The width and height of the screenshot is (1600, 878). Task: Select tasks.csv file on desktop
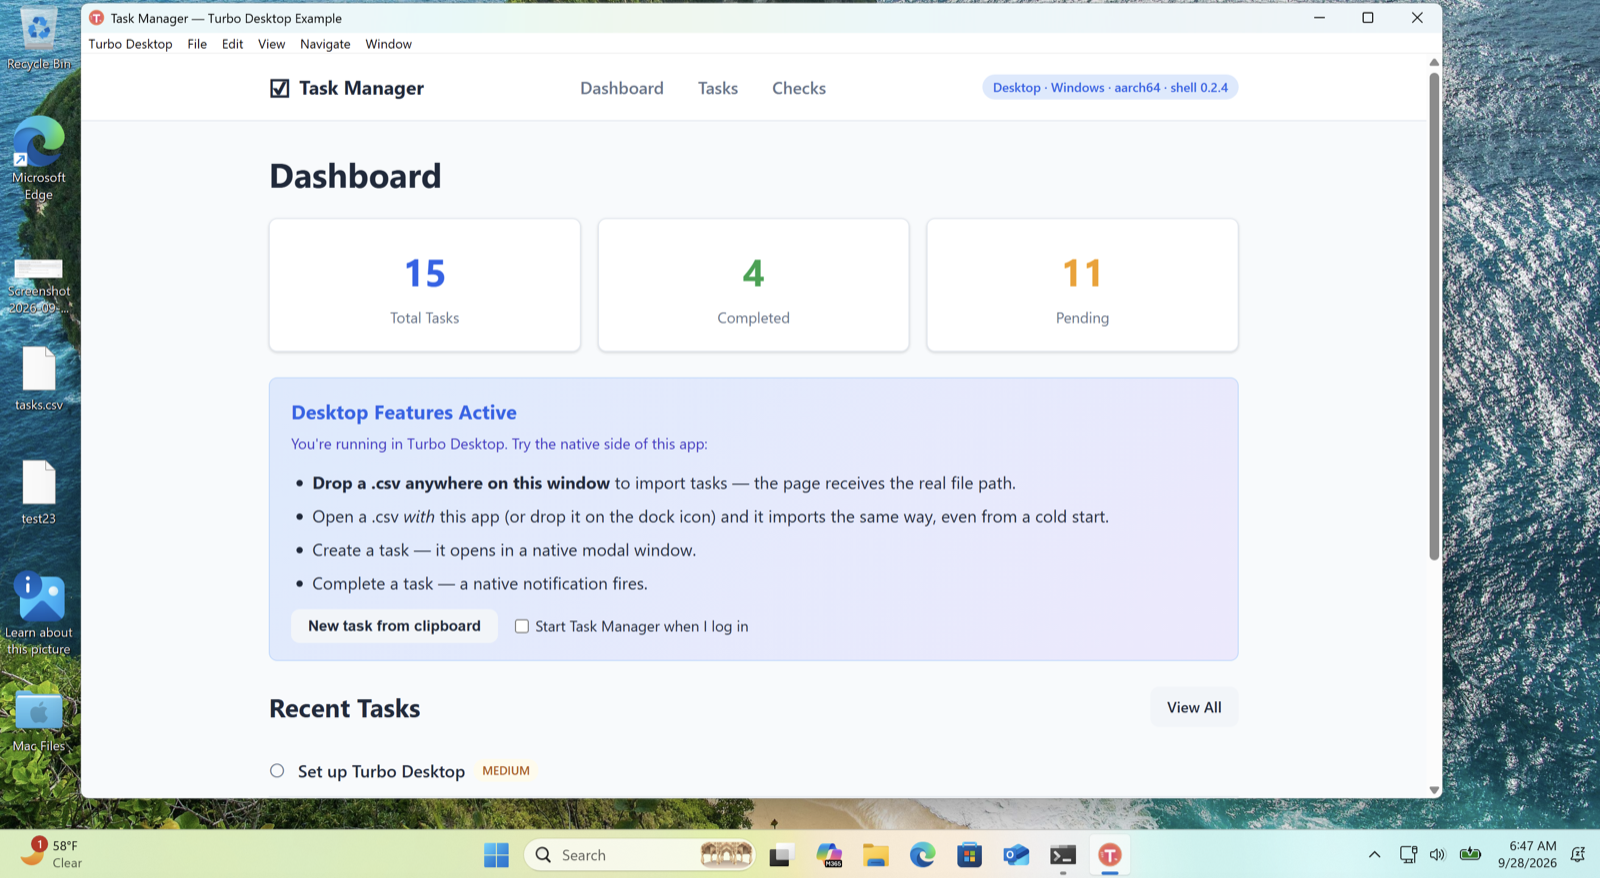click(x=39, y=379)
